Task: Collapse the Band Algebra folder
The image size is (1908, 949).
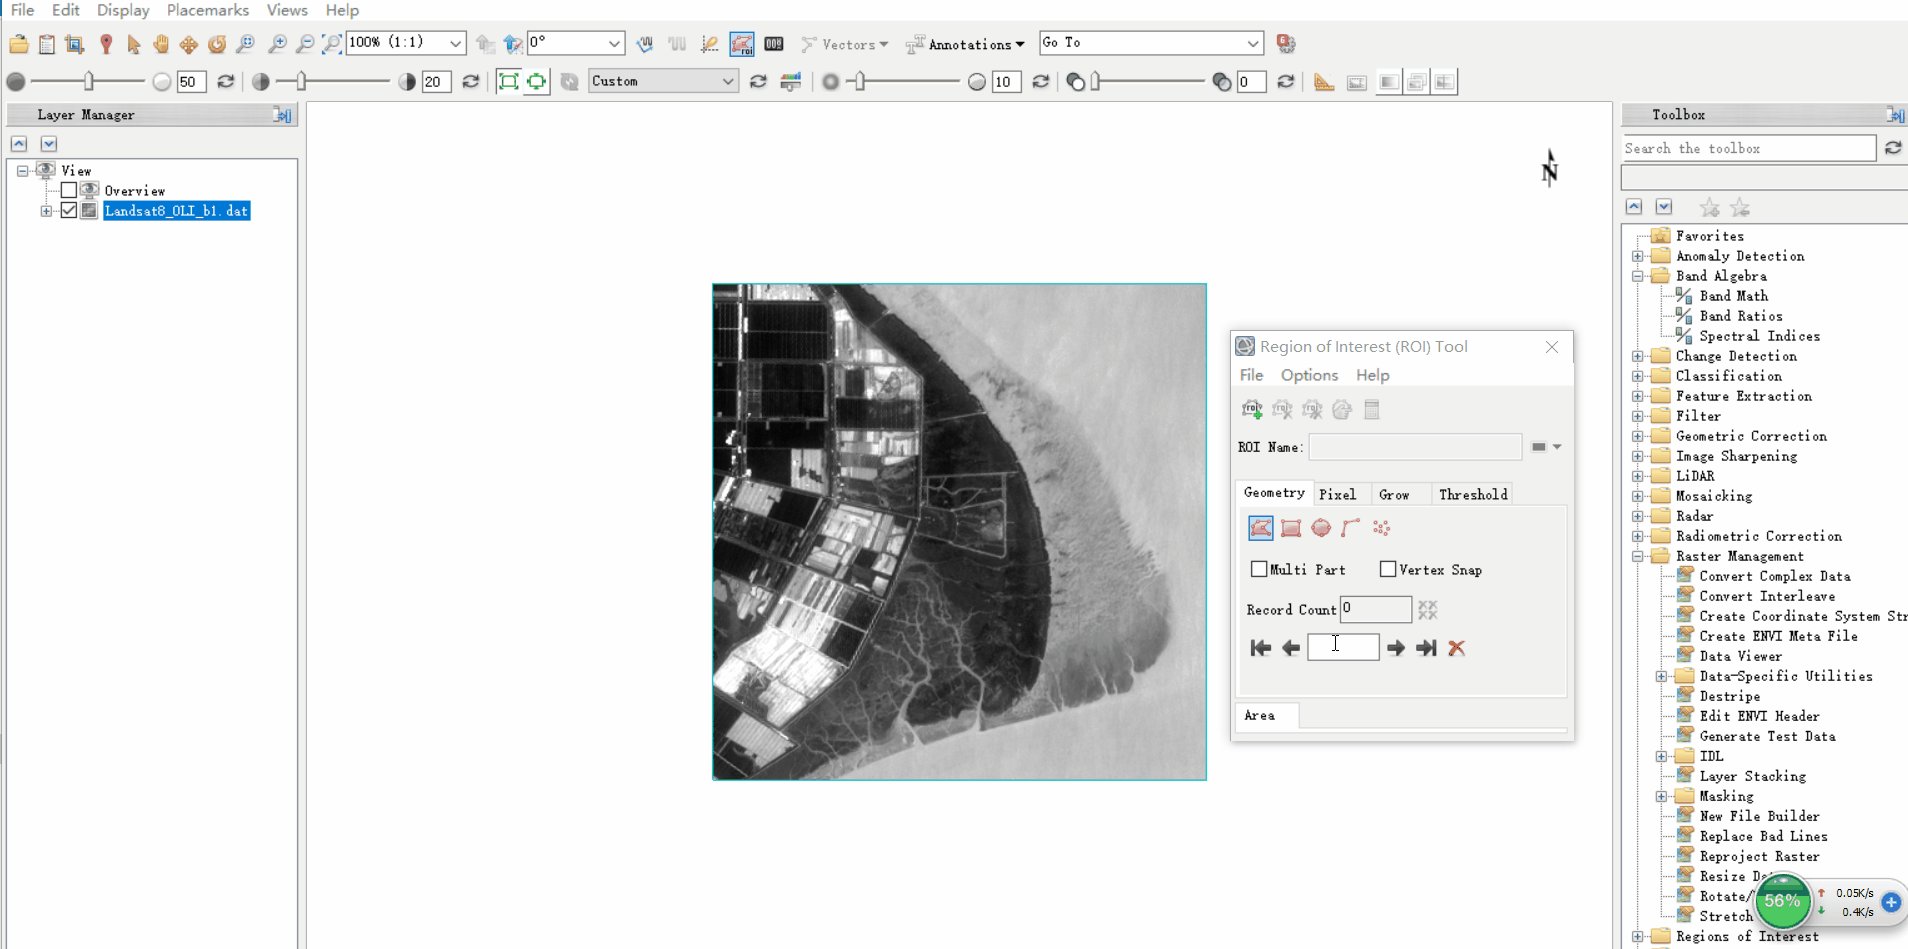Action: click(1638, 276)
